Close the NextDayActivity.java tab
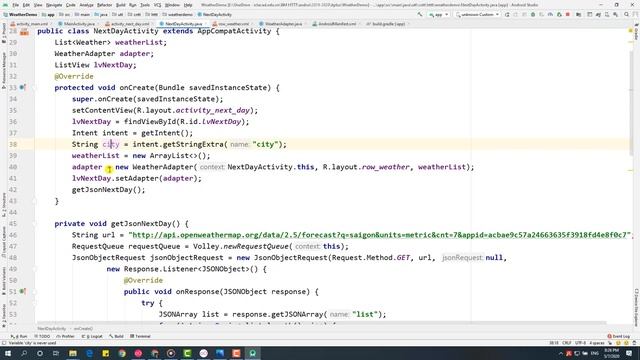 coord(205,24)
